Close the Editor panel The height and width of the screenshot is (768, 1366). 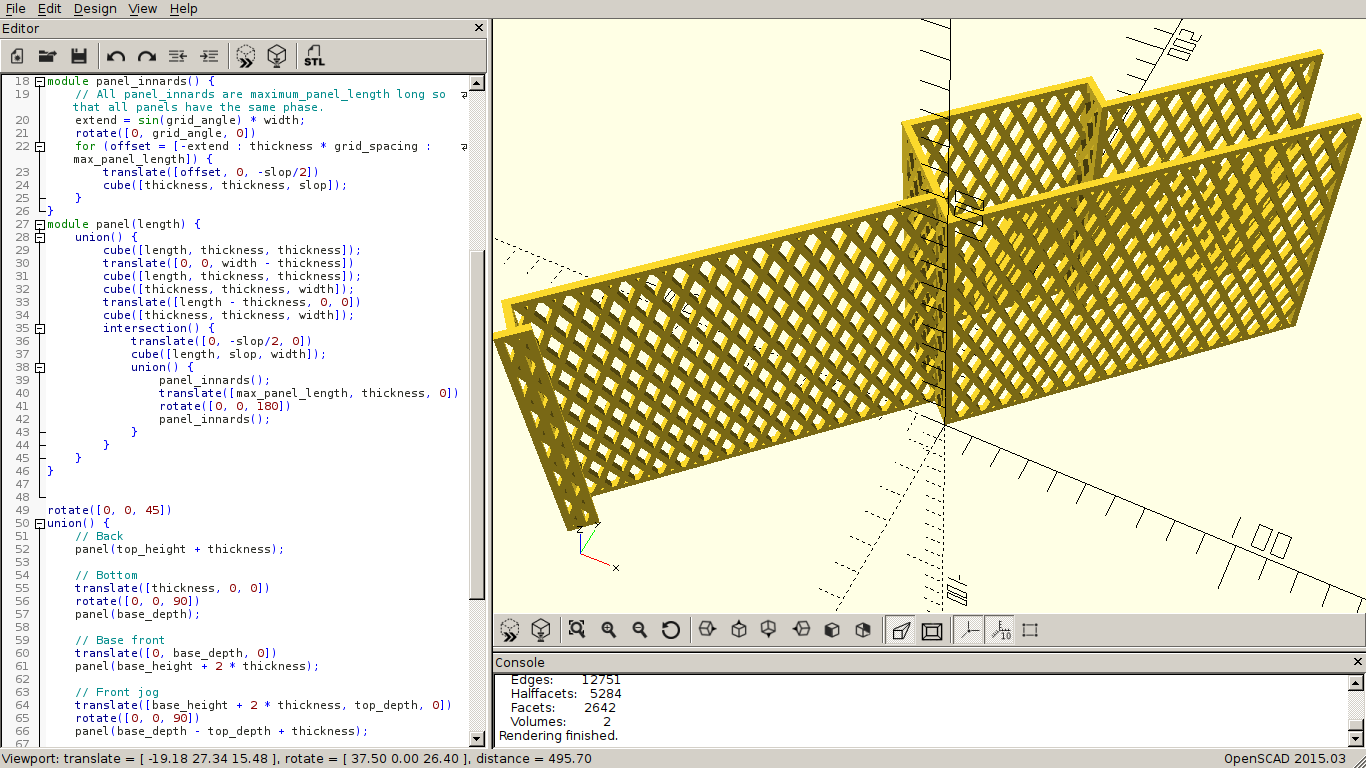(x=479, y=28)
